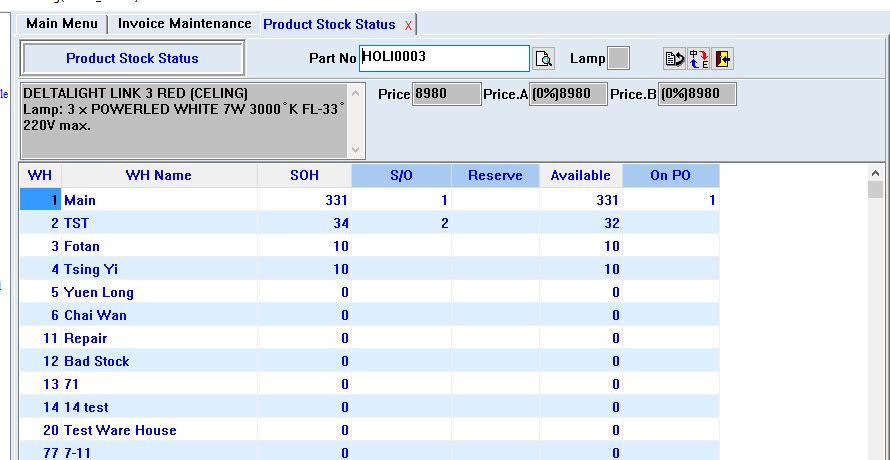Click the exit door icon
Screen dimensions: 890x460
722,59
